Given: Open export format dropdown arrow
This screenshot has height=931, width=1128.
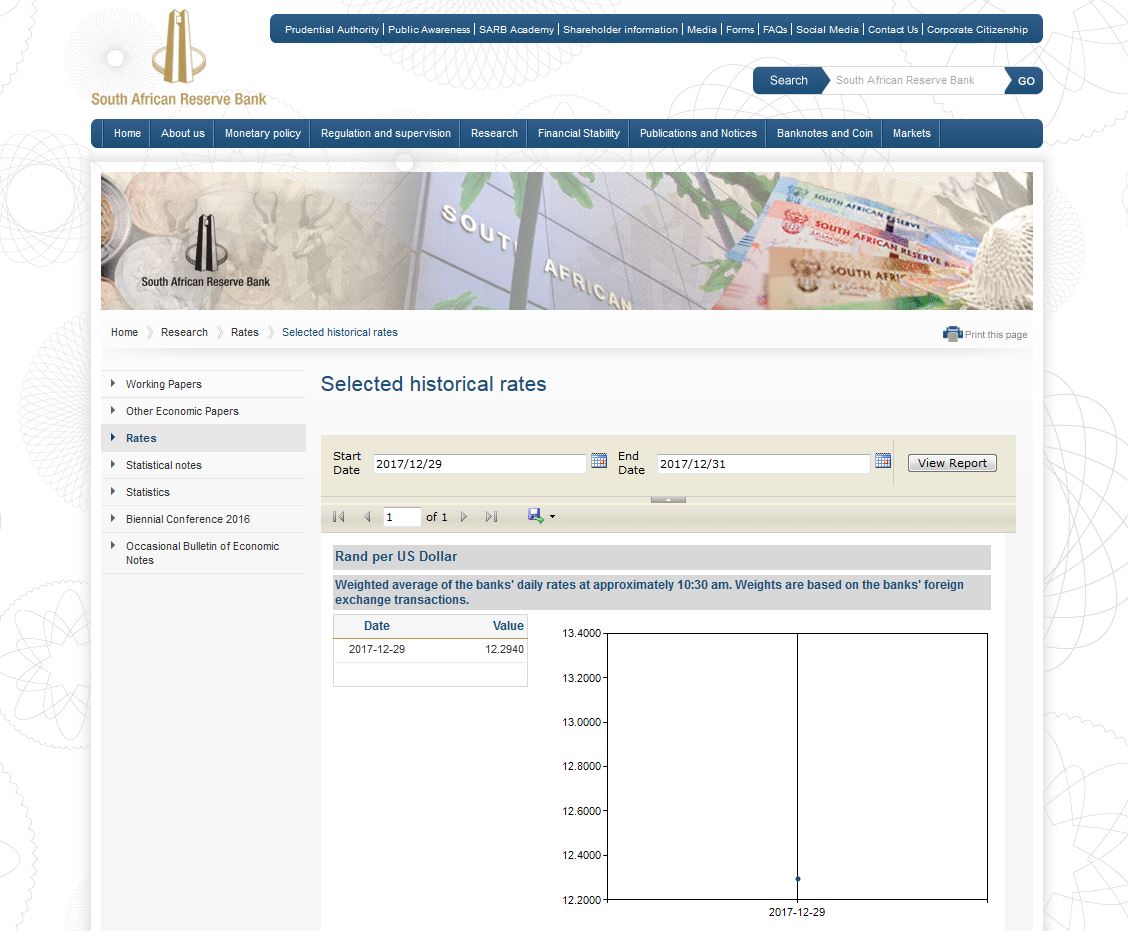Looking at the screenshot, I should click(552, 517).
